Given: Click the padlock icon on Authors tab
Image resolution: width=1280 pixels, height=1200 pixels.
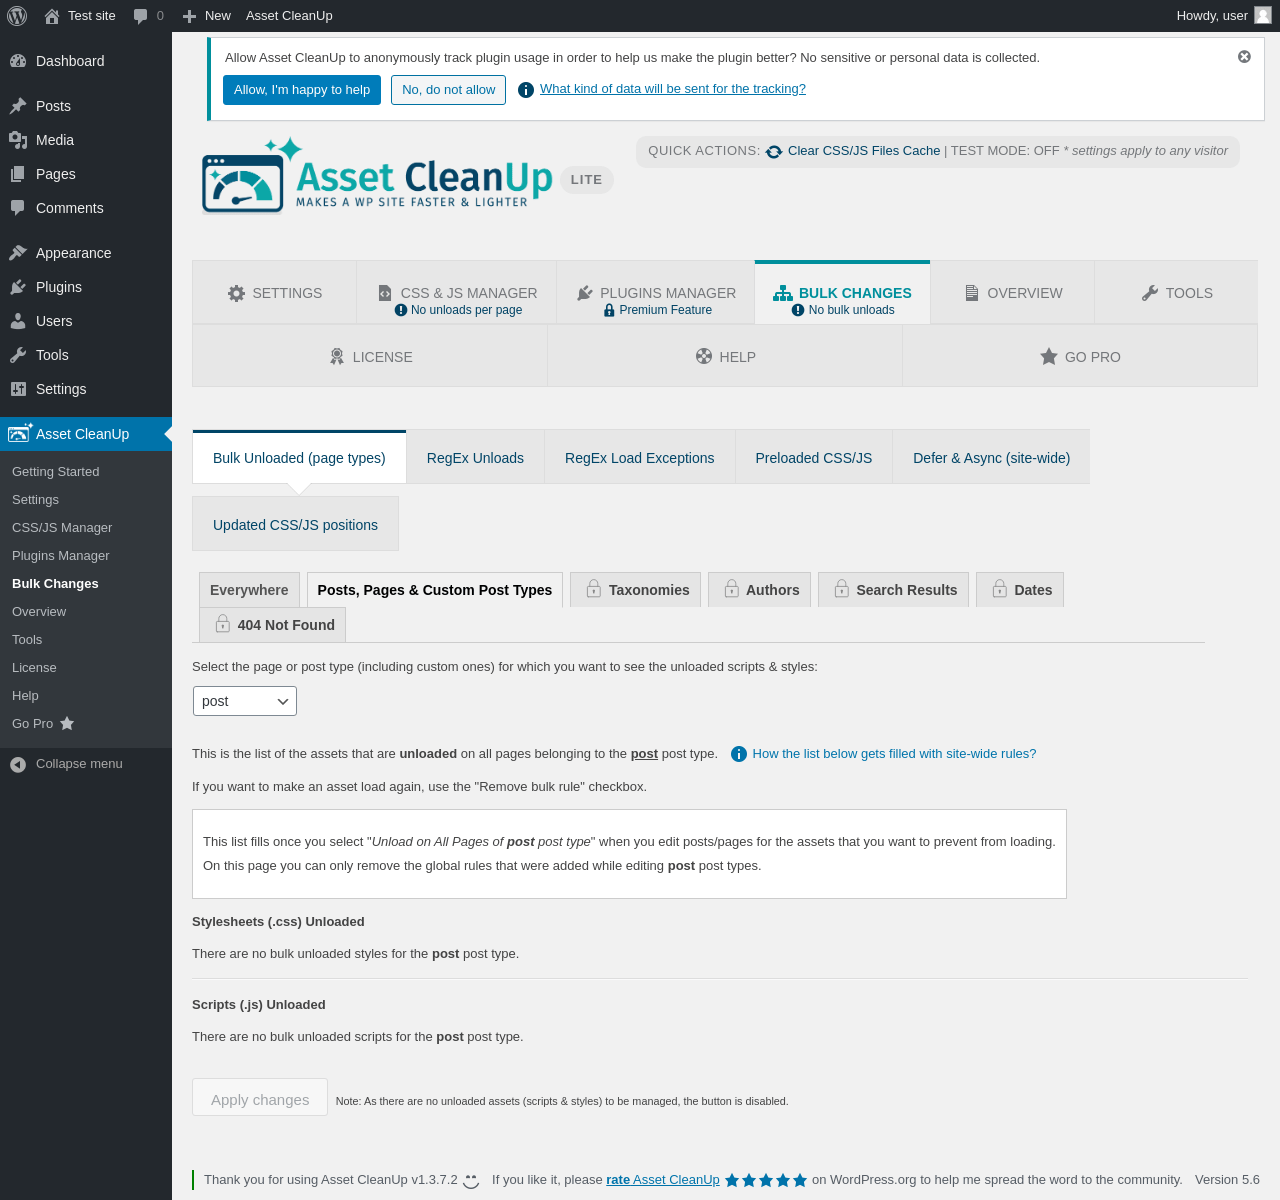Looking at the screenshot, I should point(732,589).
